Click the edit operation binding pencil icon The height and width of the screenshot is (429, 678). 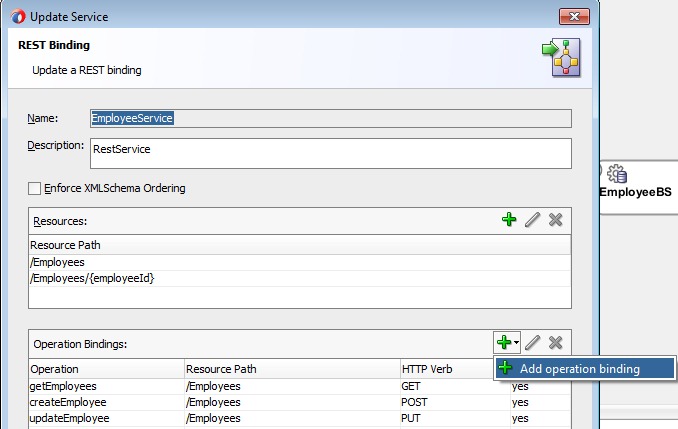tap(533, 343)
